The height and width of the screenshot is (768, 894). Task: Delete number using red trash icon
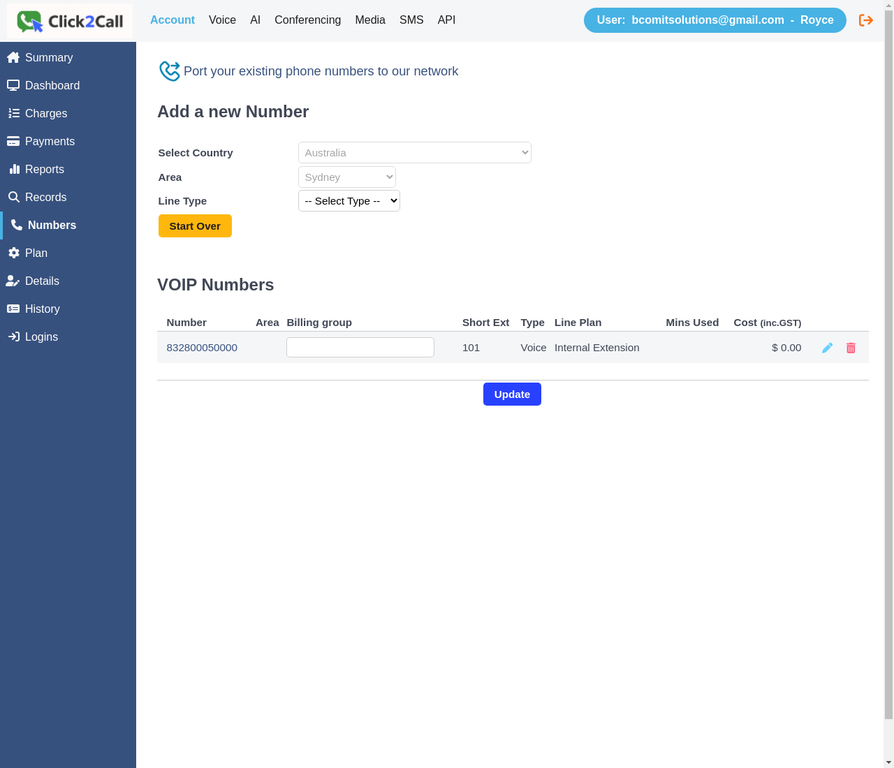851,348
